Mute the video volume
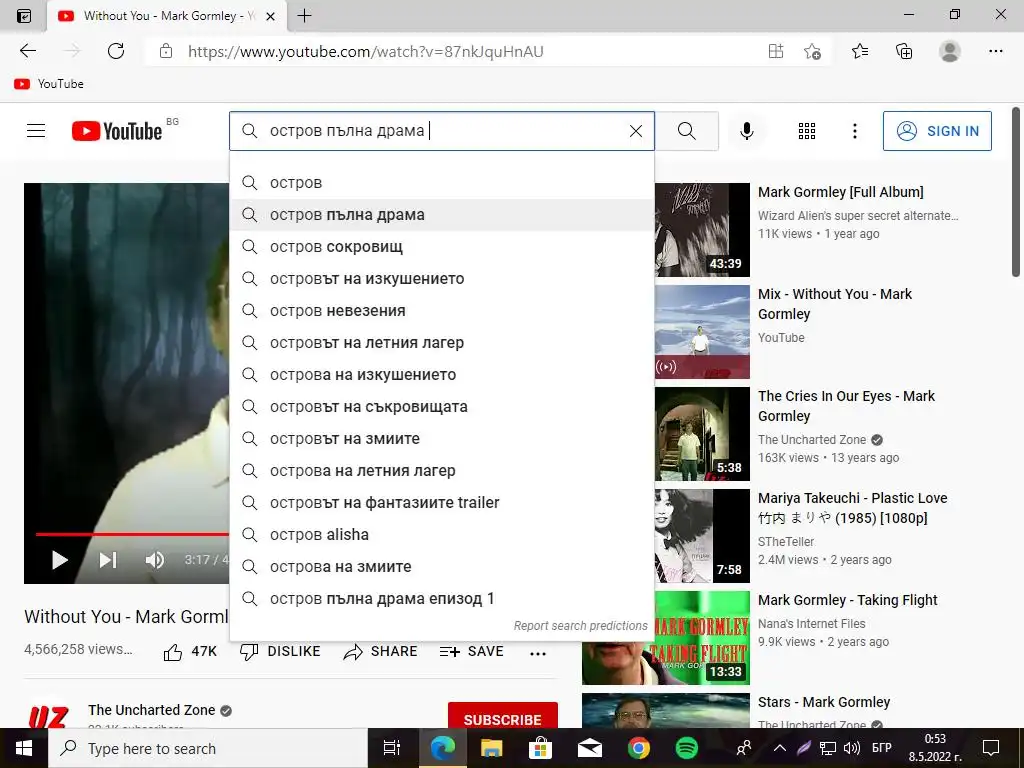 (x=155, y=560)
